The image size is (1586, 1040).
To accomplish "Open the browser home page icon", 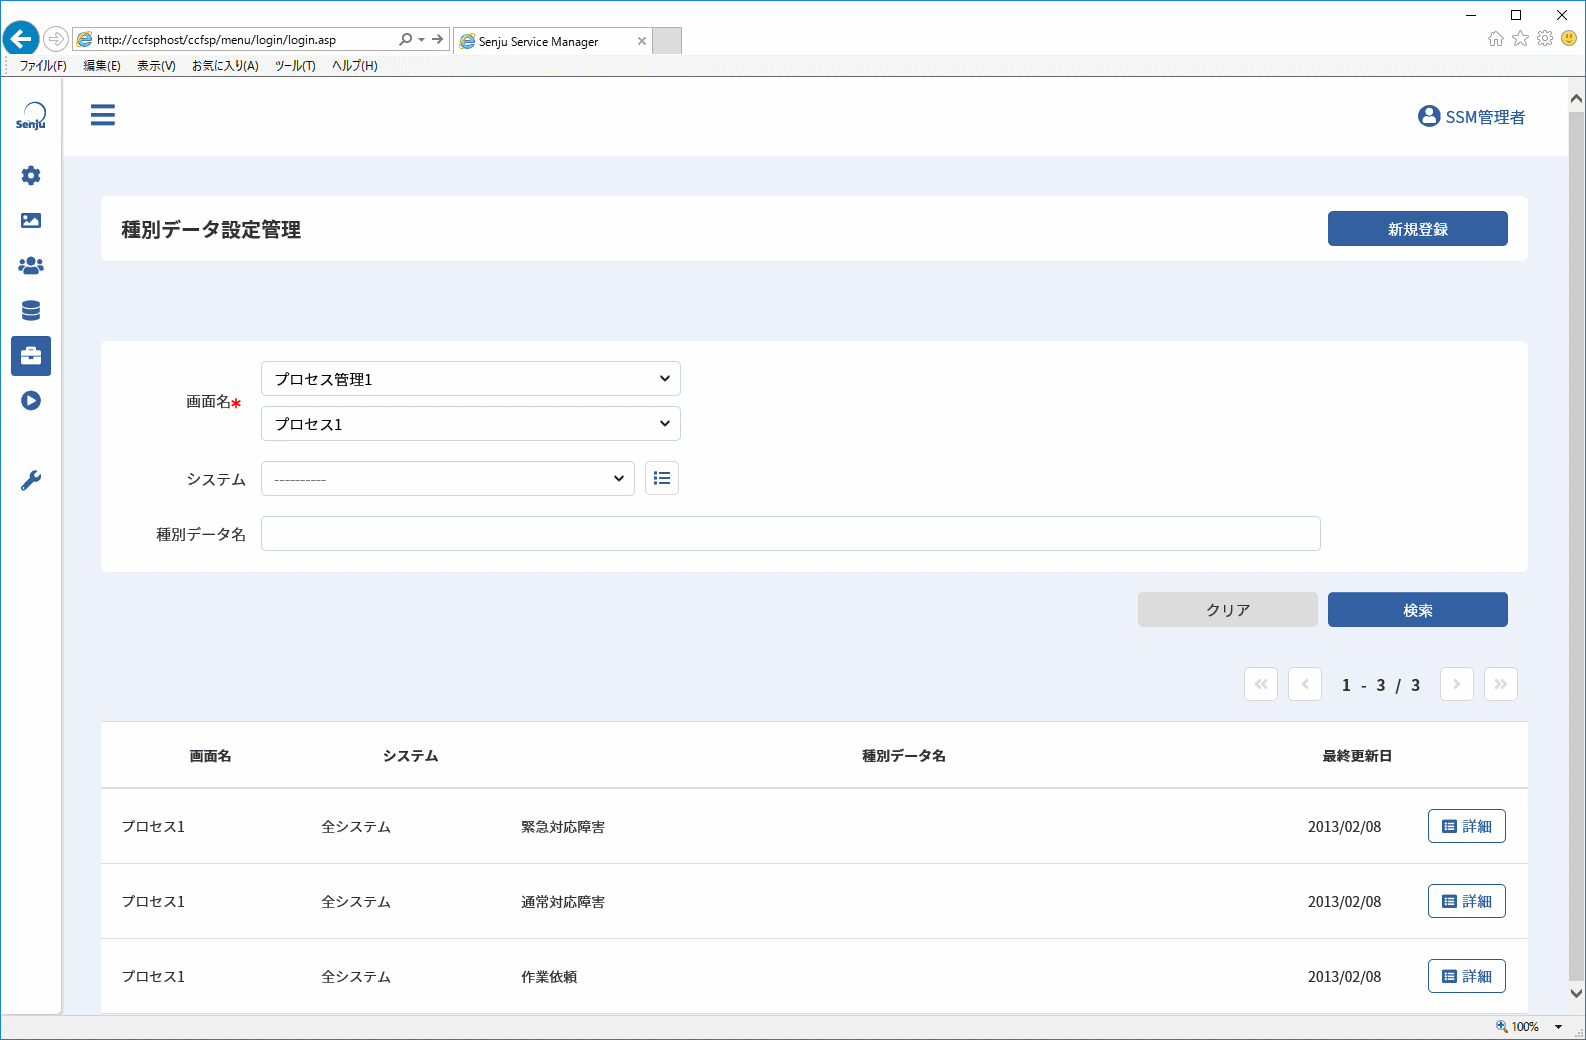I will [x=1496, y=39].
